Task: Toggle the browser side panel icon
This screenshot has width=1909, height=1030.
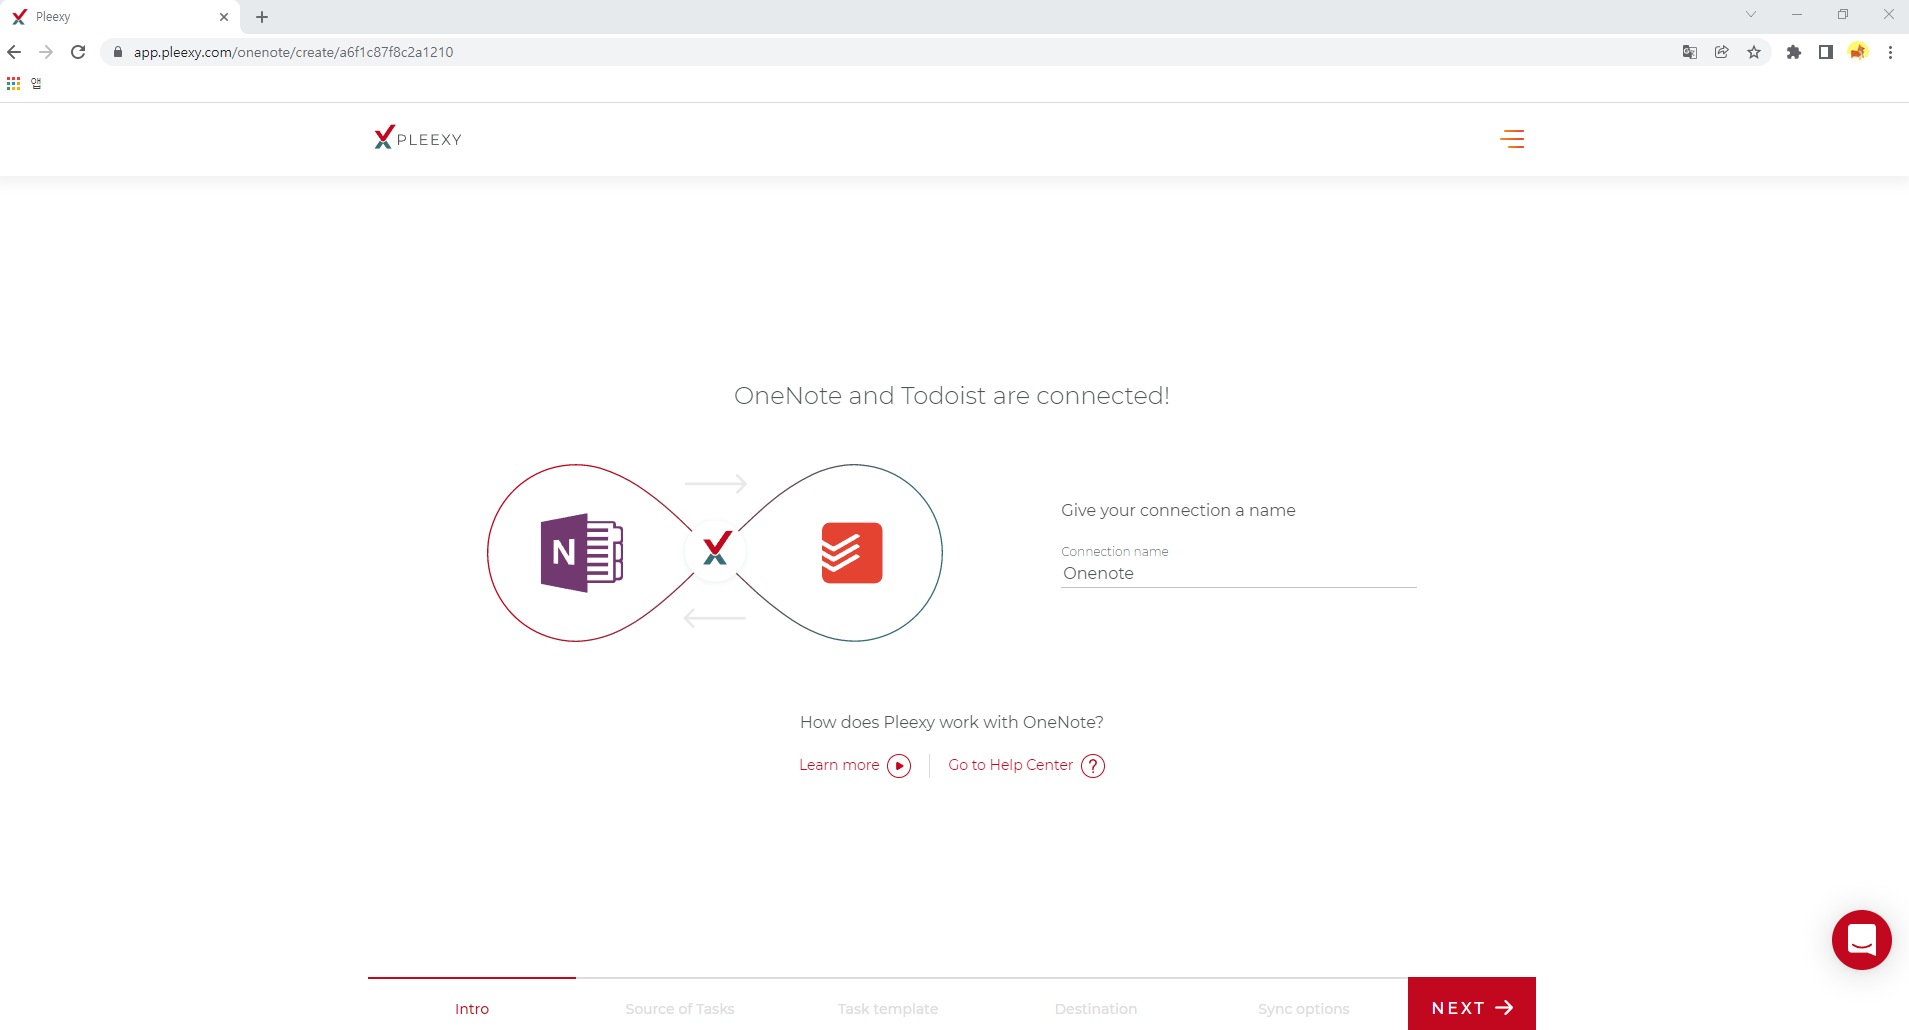Action: tap(1826, 52)
